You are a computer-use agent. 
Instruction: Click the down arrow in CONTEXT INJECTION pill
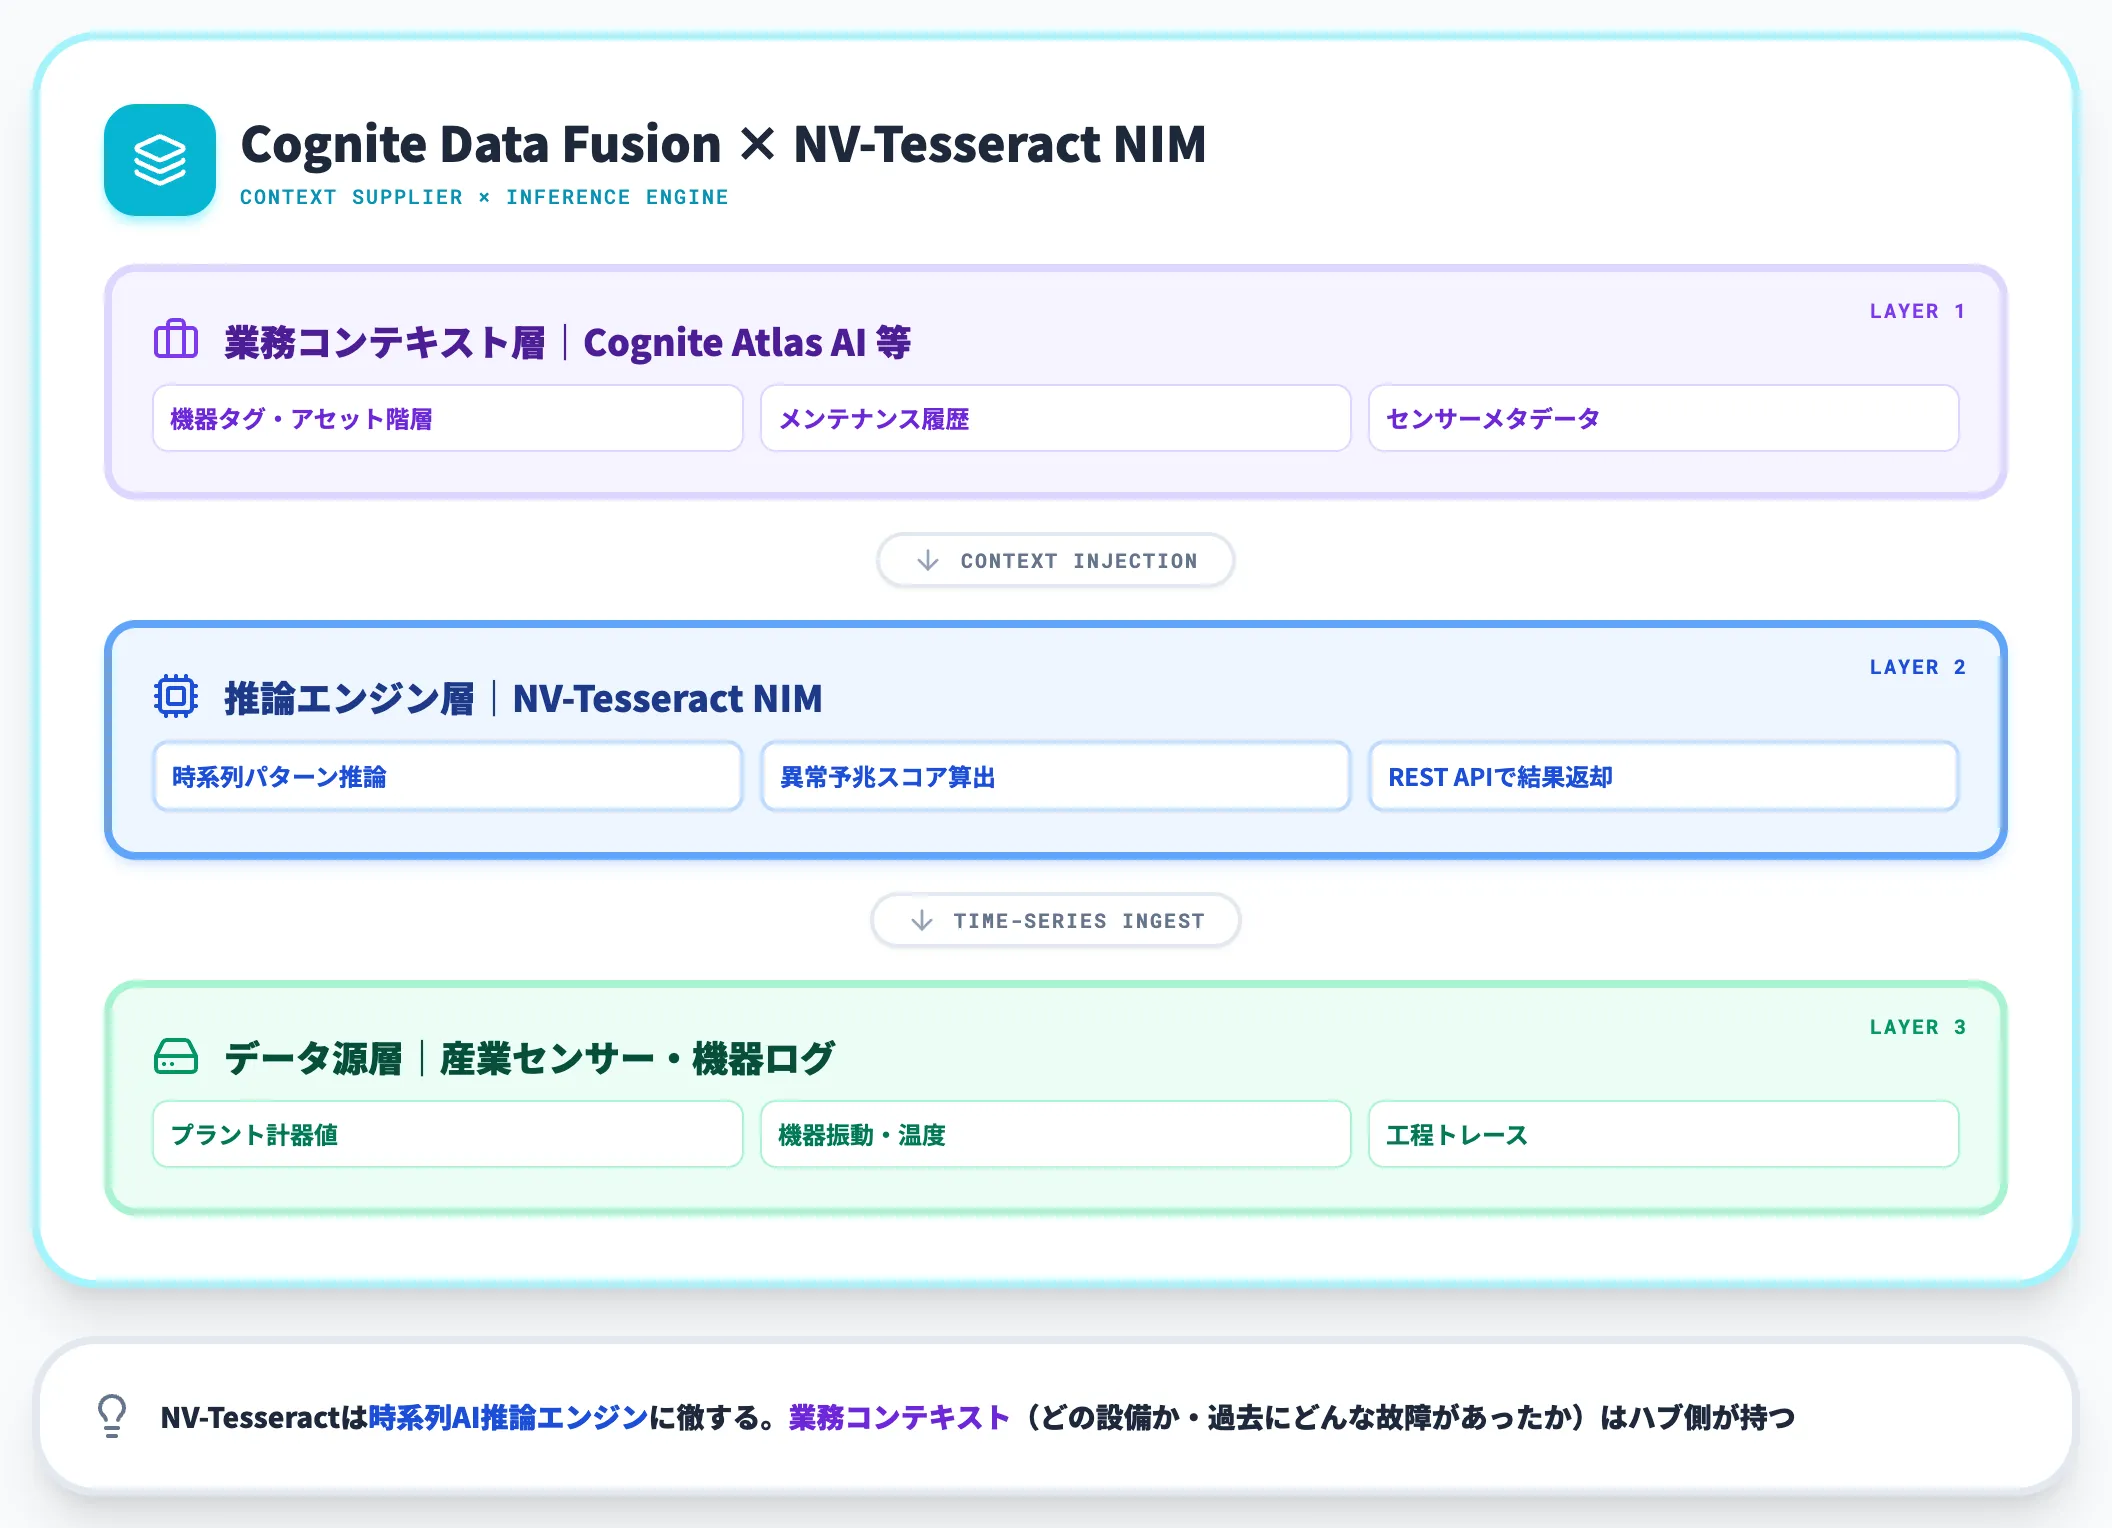(x=928, y=560)
